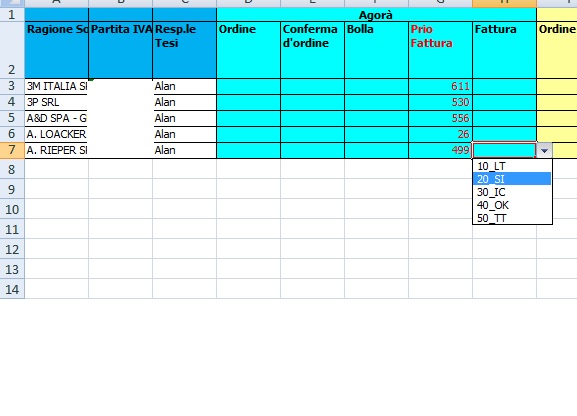Select row 10 via its row header

point(12,209)
